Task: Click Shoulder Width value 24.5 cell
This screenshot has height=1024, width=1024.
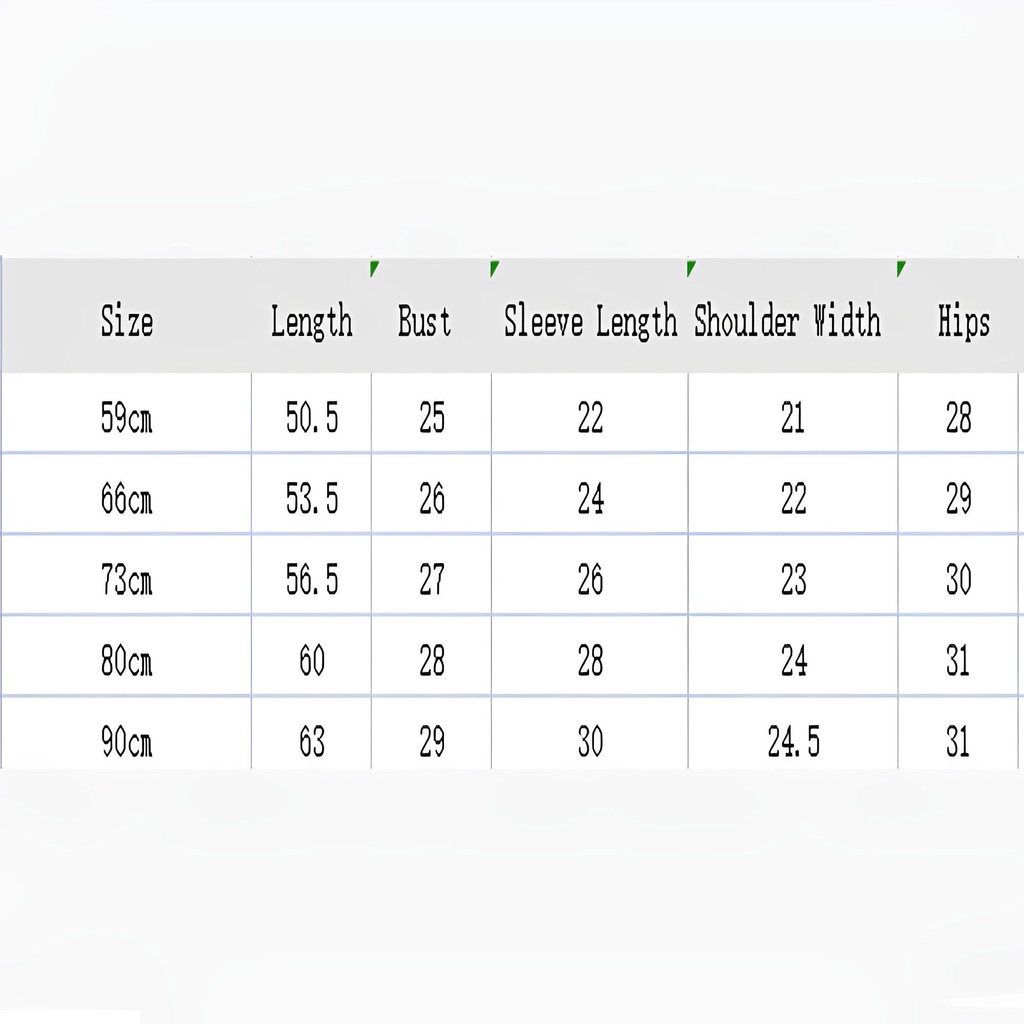Action: click(793, 742)
